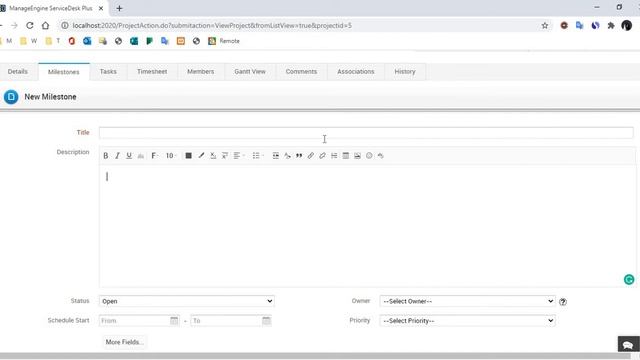
Task: Open the Details tab
Action: 18,71
